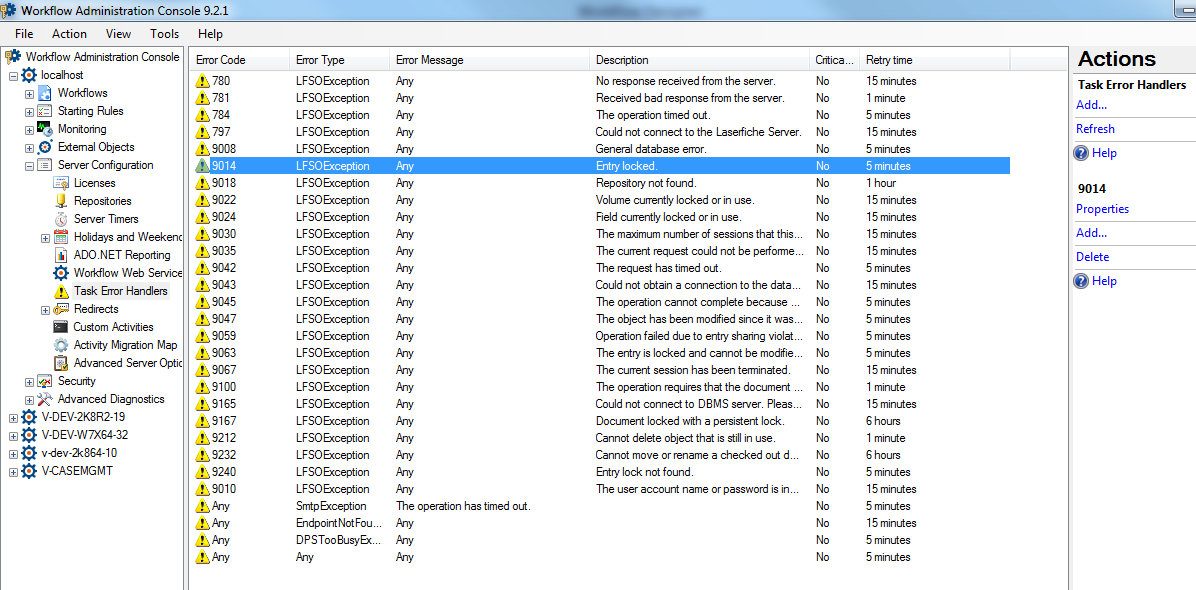Click the Security icon in tree

click(45, 381)
